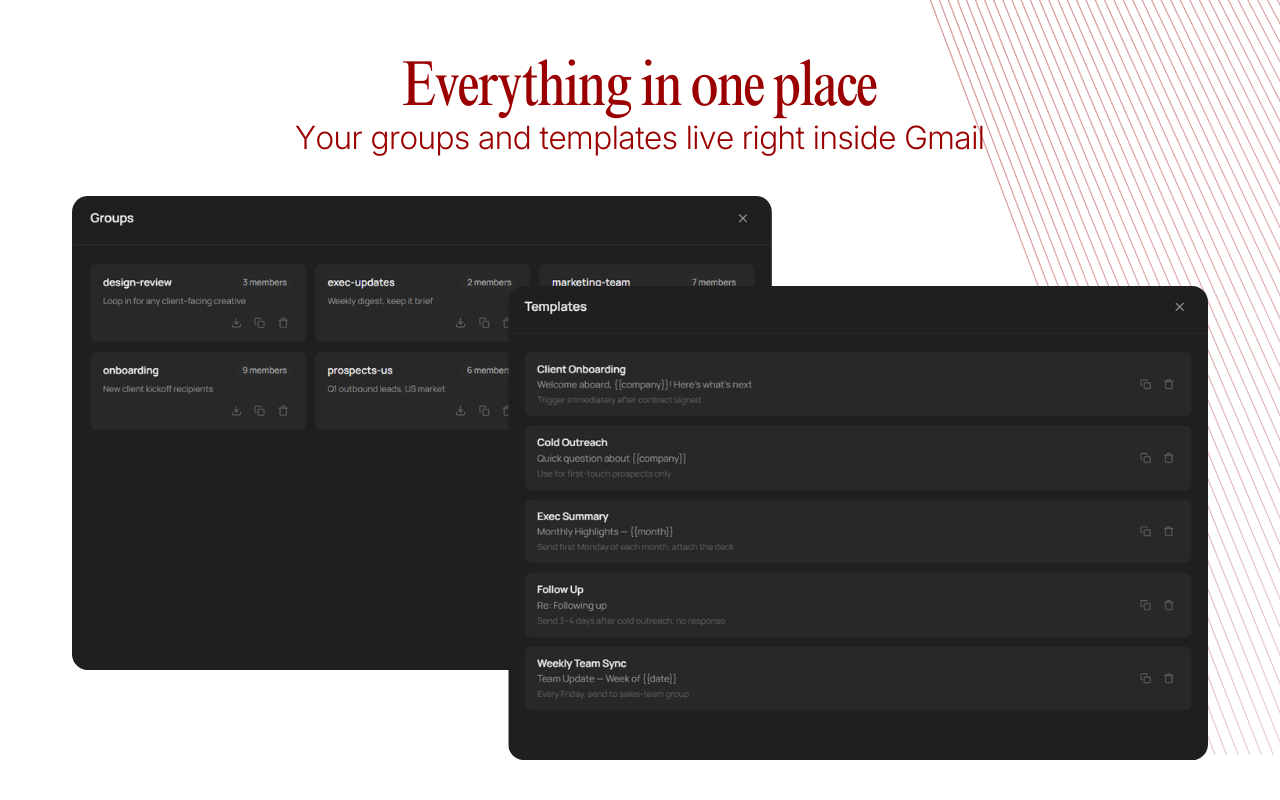Export the design-review group

point(236,322)
